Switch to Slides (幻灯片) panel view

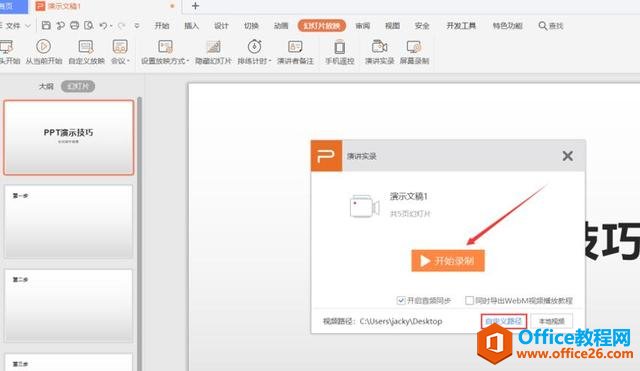pos(78,87)
